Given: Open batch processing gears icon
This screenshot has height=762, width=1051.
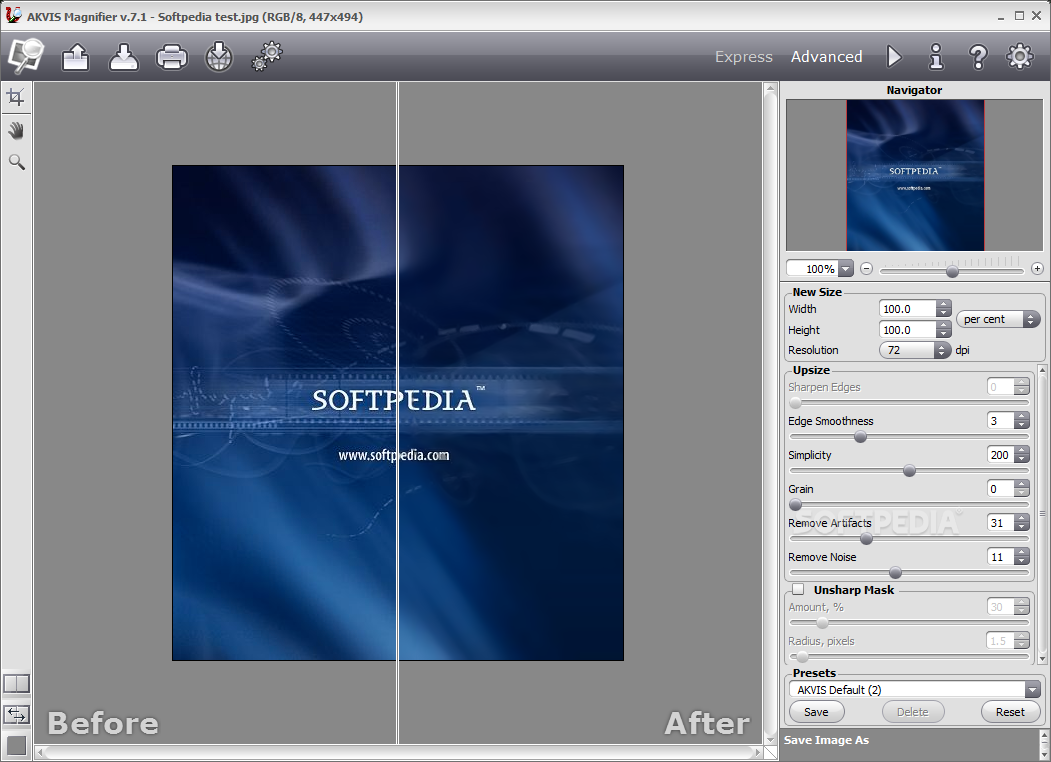Looking at the screenshot, I should pos(267,56).
